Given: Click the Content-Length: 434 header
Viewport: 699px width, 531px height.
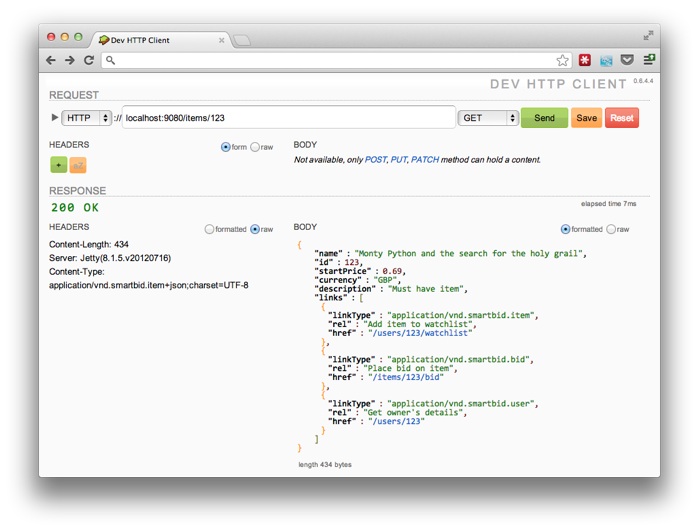Looking at the screenshot, I should (x=89, y=244).
